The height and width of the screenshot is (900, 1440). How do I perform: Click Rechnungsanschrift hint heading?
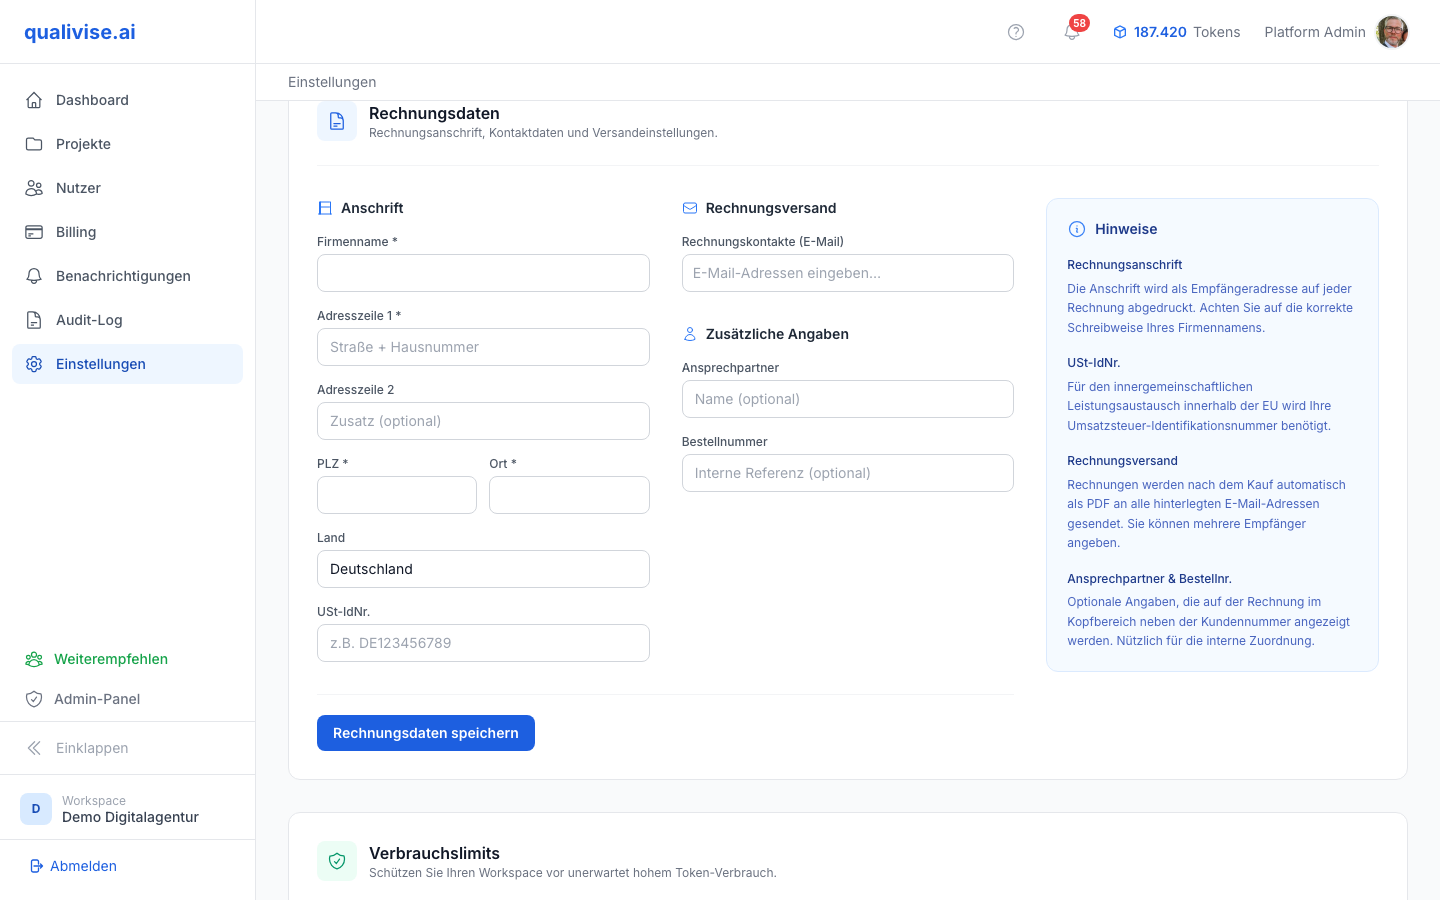(x=1124, y=265)
